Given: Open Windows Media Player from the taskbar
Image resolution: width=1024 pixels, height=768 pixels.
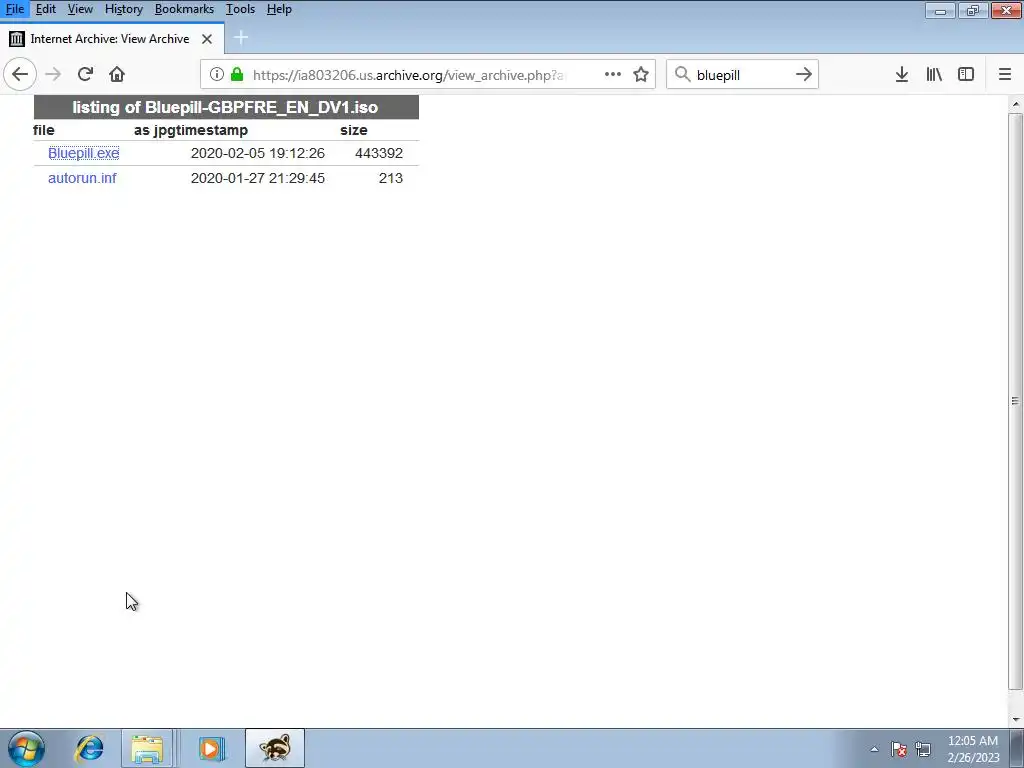Looking at the screenshot, I should pyautogui.click(x=211, y=748).
